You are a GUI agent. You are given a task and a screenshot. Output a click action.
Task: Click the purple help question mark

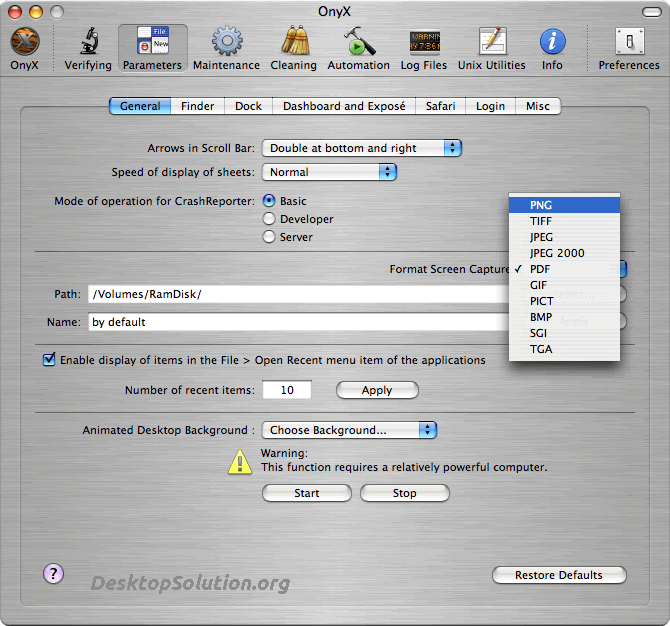click(54, 573)
